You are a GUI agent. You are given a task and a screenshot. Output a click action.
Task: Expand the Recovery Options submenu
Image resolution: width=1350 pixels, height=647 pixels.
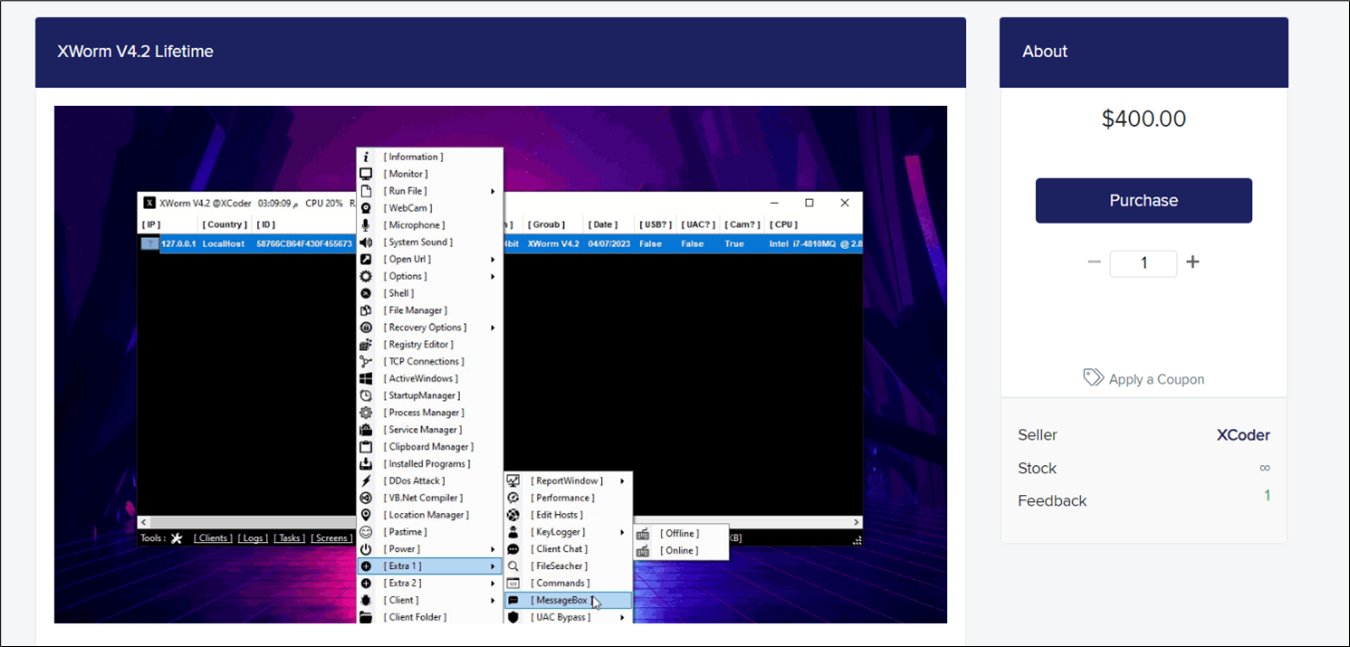492,327
